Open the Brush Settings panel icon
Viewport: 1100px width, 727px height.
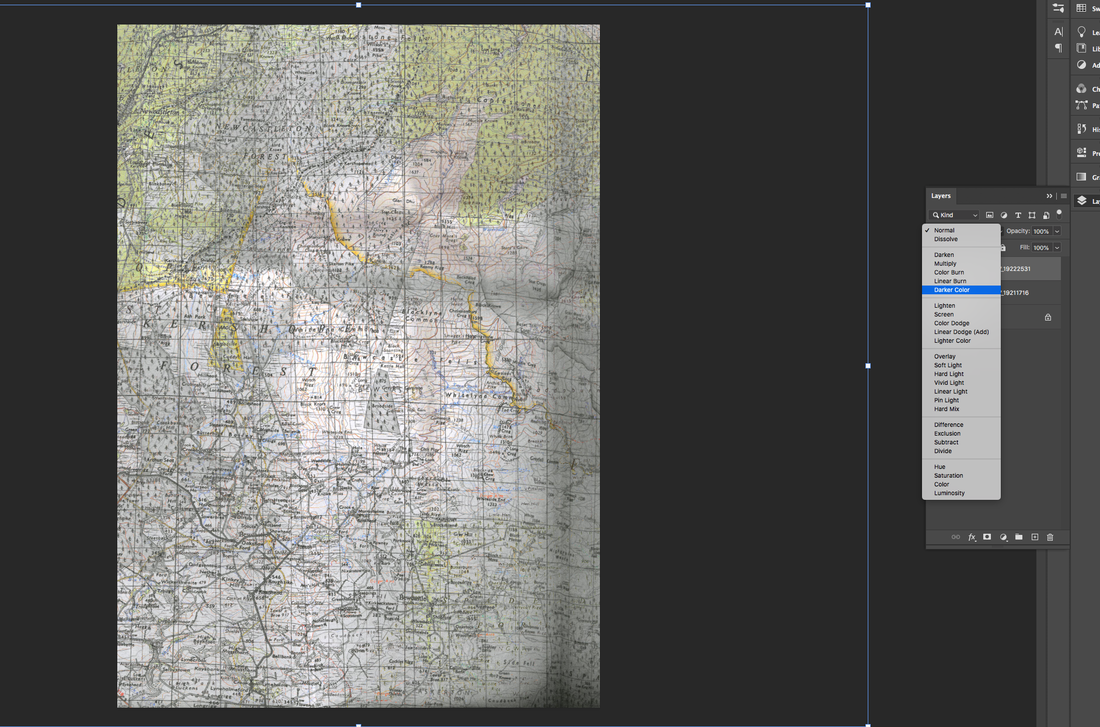(x=1059, y=8)
